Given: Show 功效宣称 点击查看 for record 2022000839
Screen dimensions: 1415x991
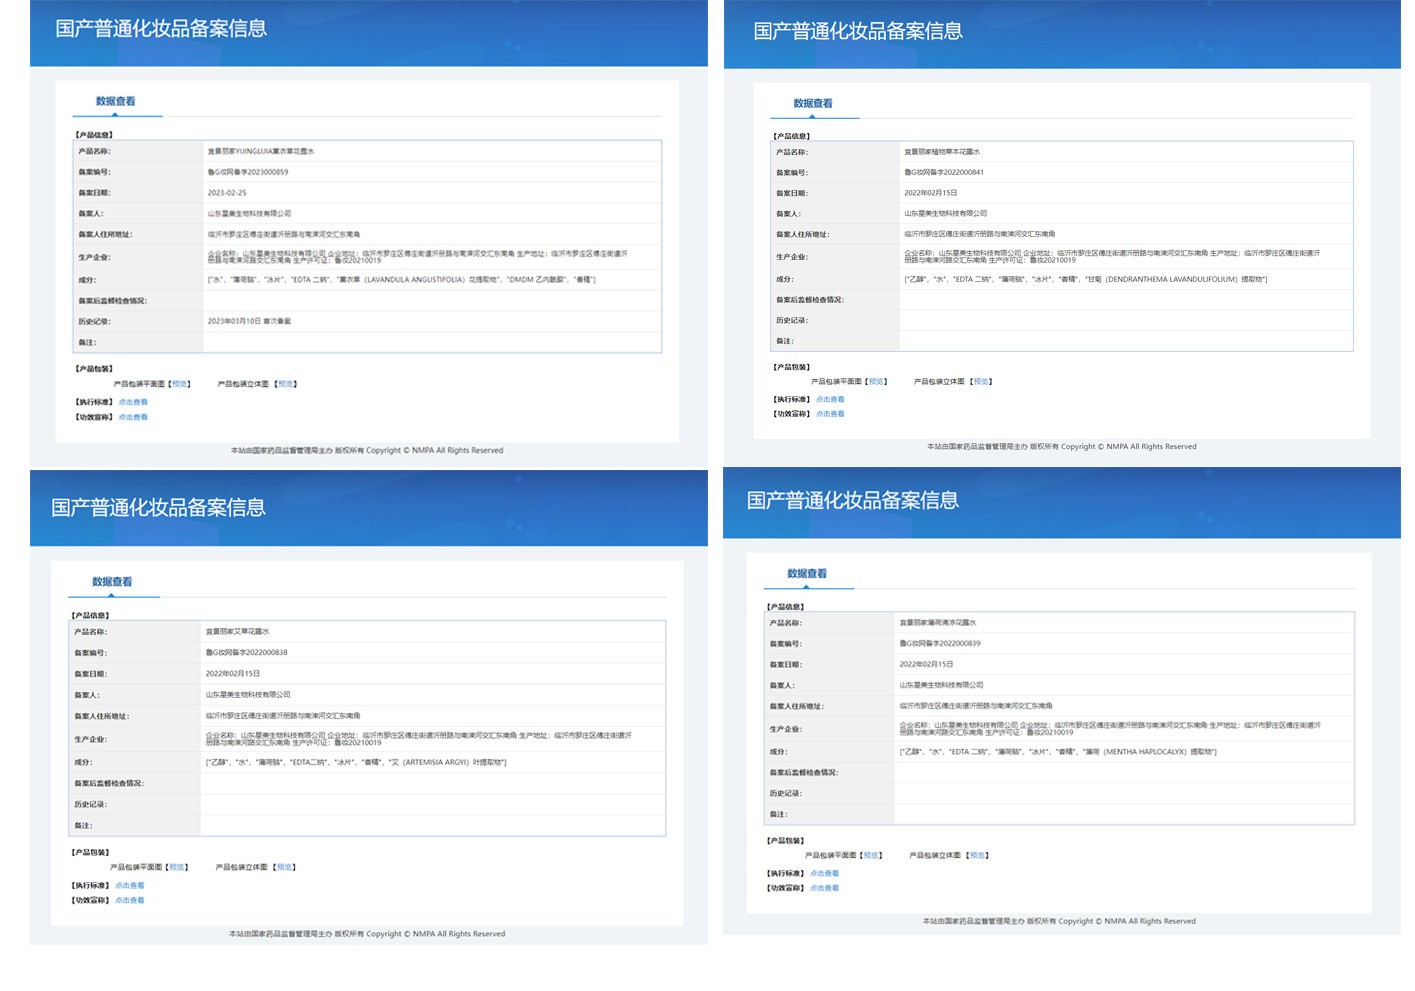Looking at the screenshot, I should (825, 887).
